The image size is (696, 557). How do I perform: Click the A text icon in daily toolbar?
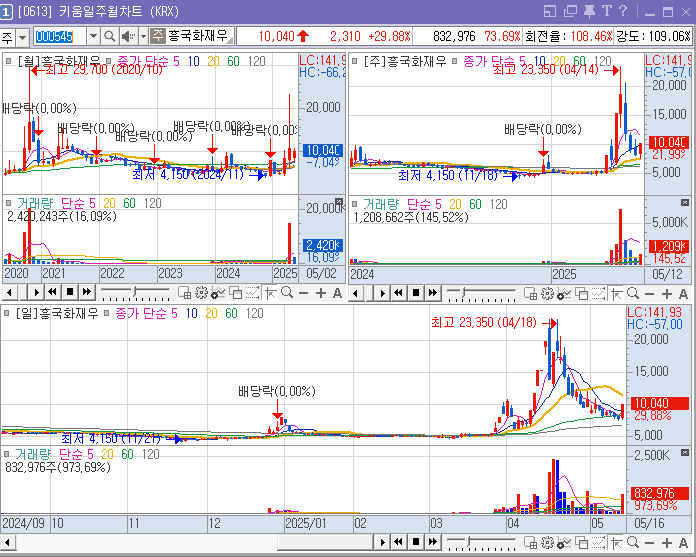click(684, 542)
